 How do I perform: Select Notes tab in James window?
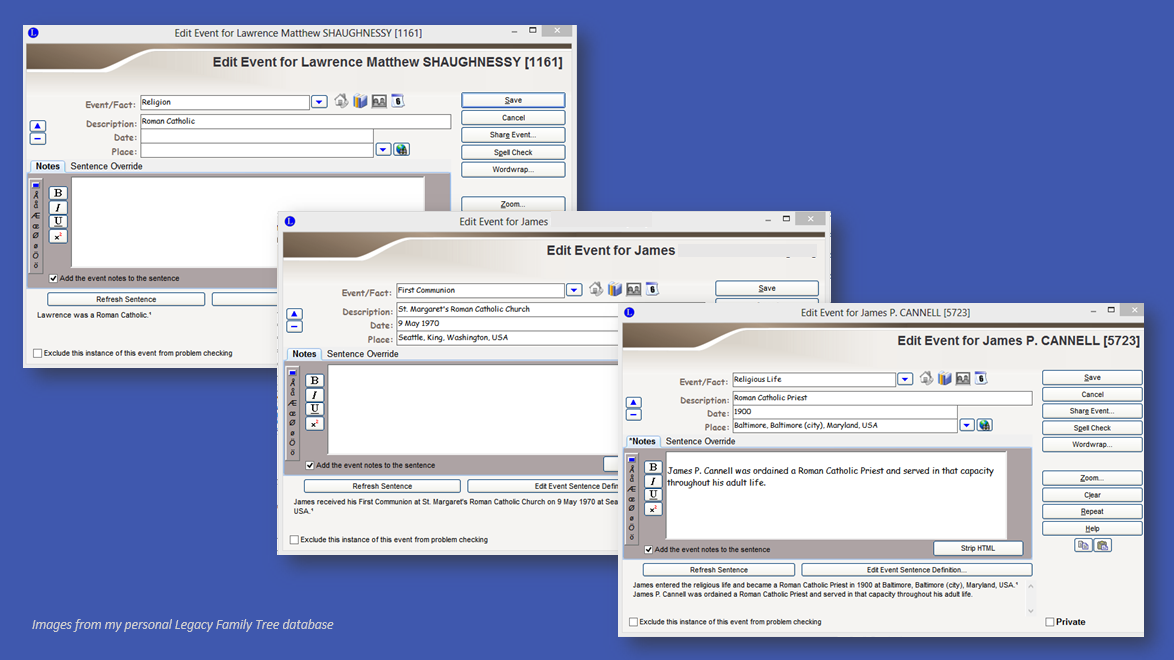click(x=304, y=354)
